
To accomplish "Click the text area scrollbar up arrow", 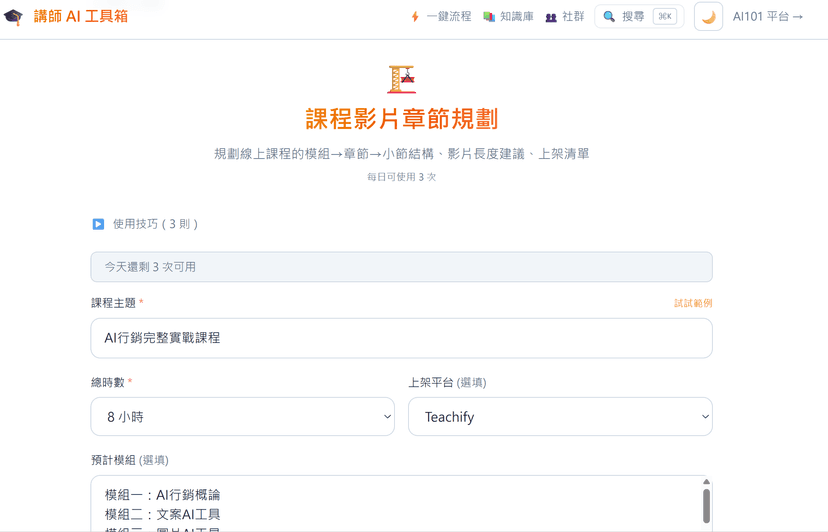I will pyautogui.click(x=706, y=482).
